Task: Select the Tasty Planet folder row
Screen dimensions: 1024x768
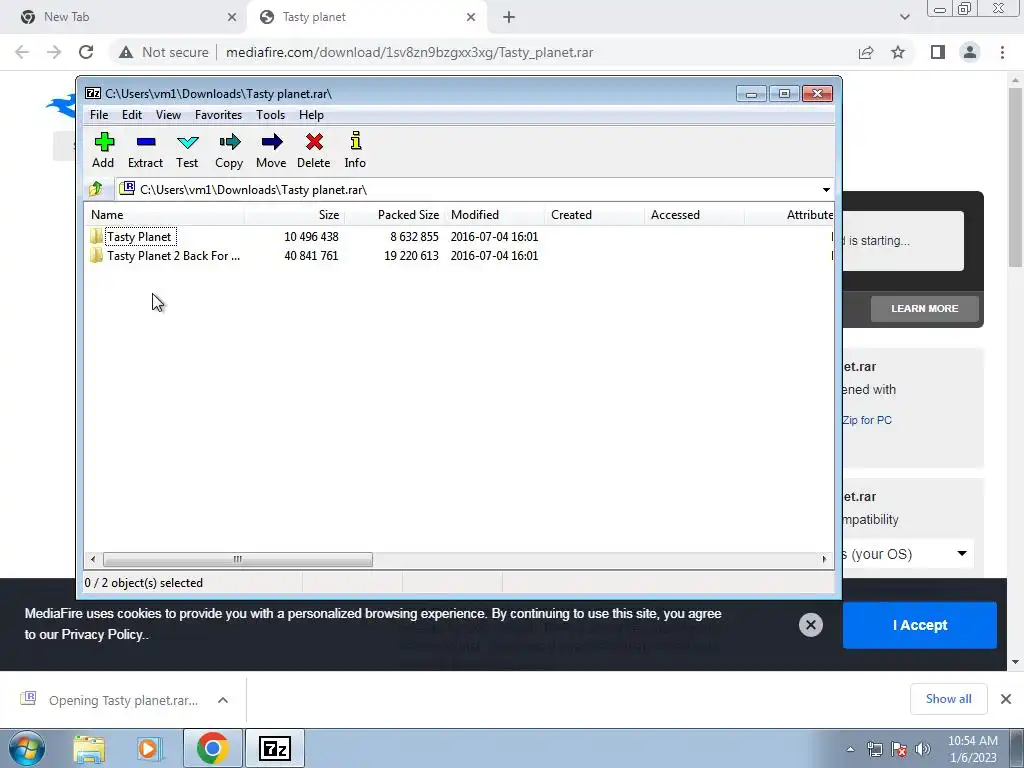Action: pos(460,236)
